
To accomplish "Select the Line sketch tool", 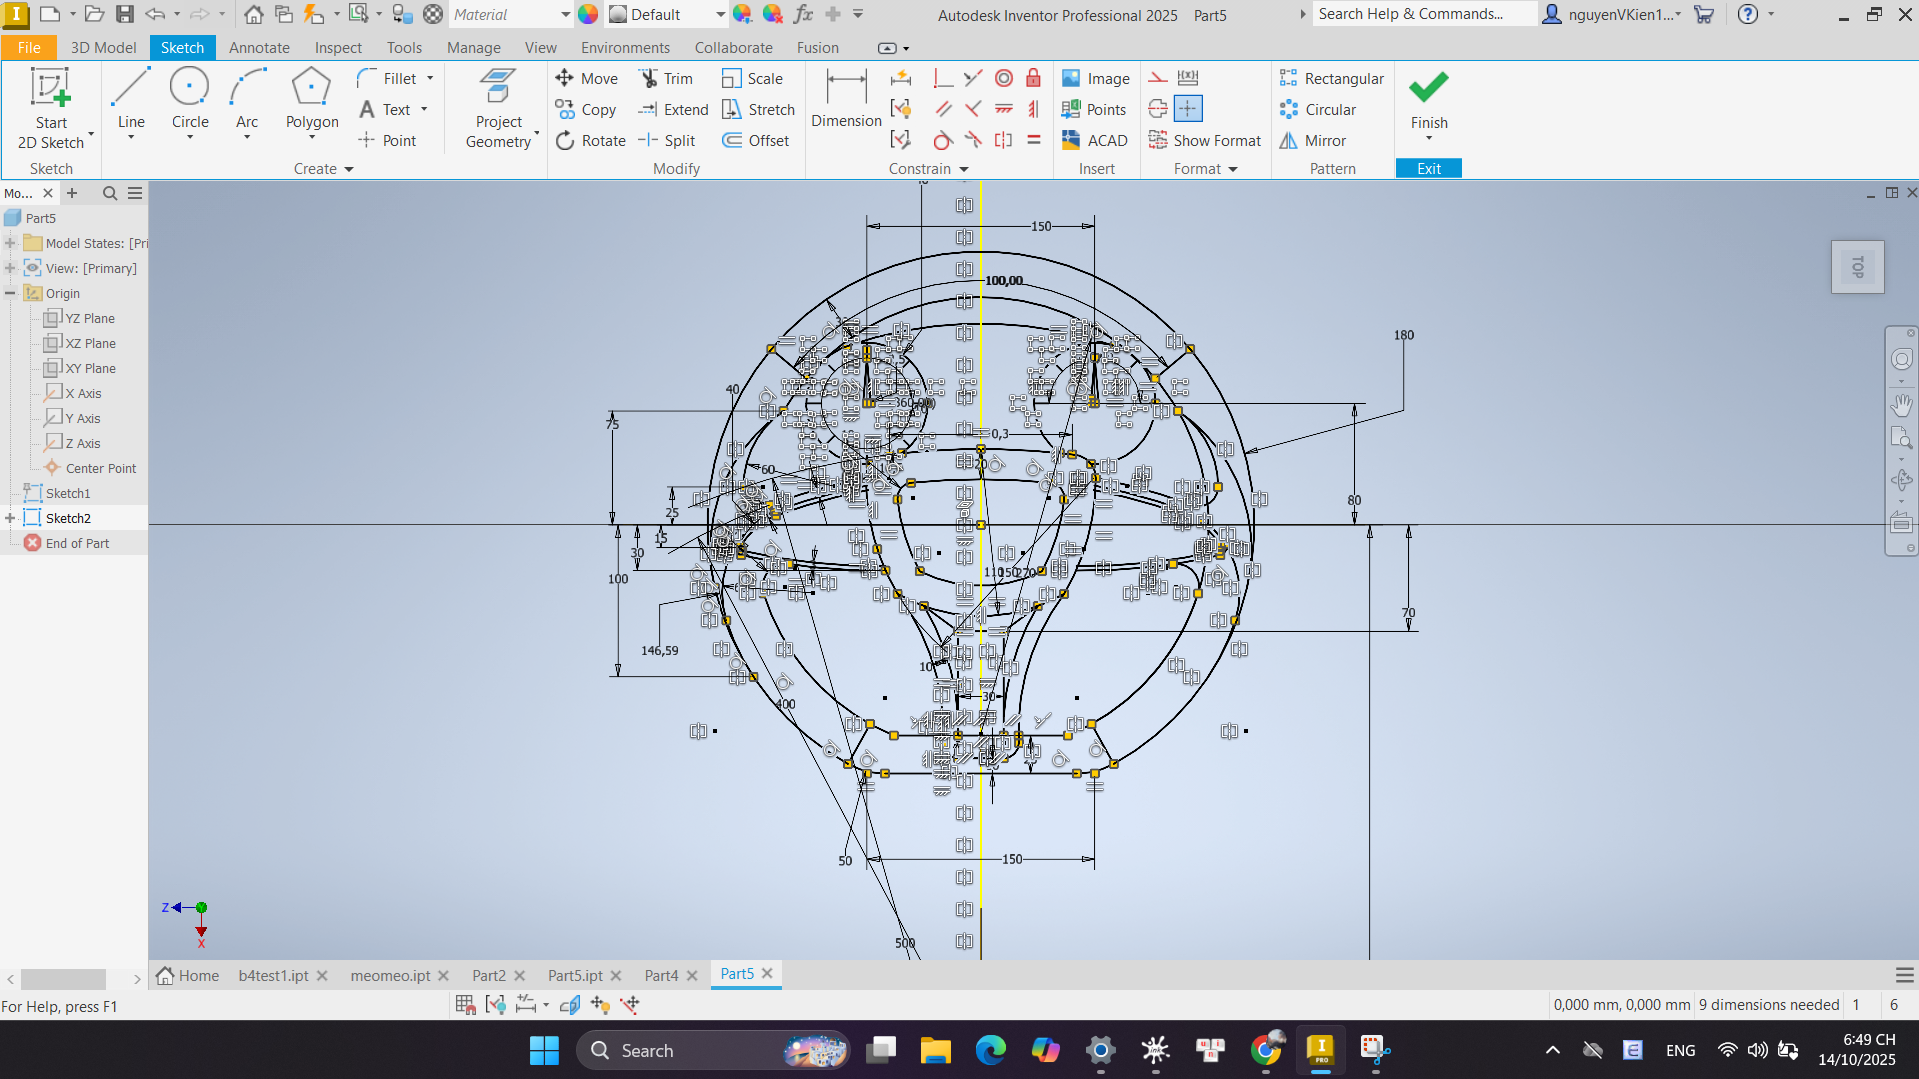I will pos(131,99).
